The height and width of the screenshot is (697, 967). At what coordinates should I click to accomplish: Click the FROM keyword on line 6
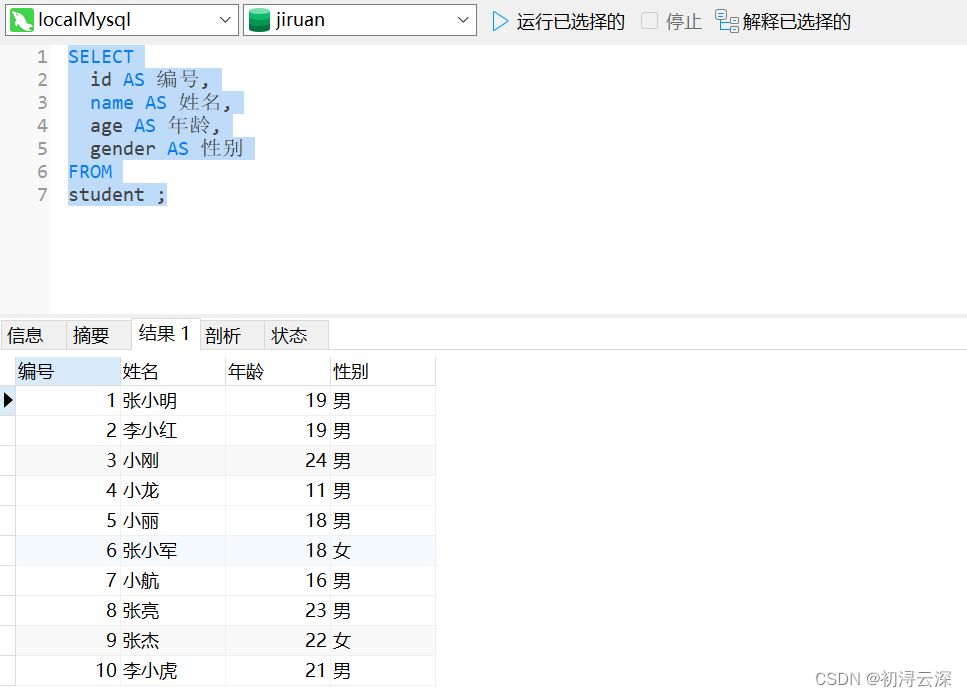pyautogui.click(x=90, y=171)
